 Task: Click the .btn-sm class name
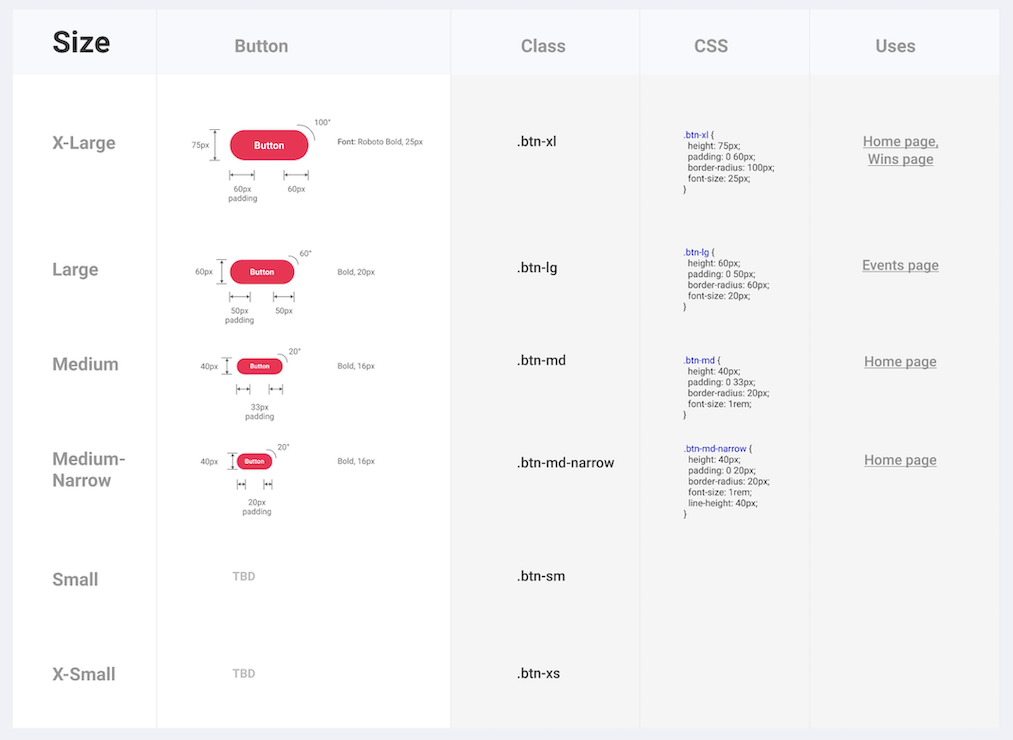click(x=541, y=576)
